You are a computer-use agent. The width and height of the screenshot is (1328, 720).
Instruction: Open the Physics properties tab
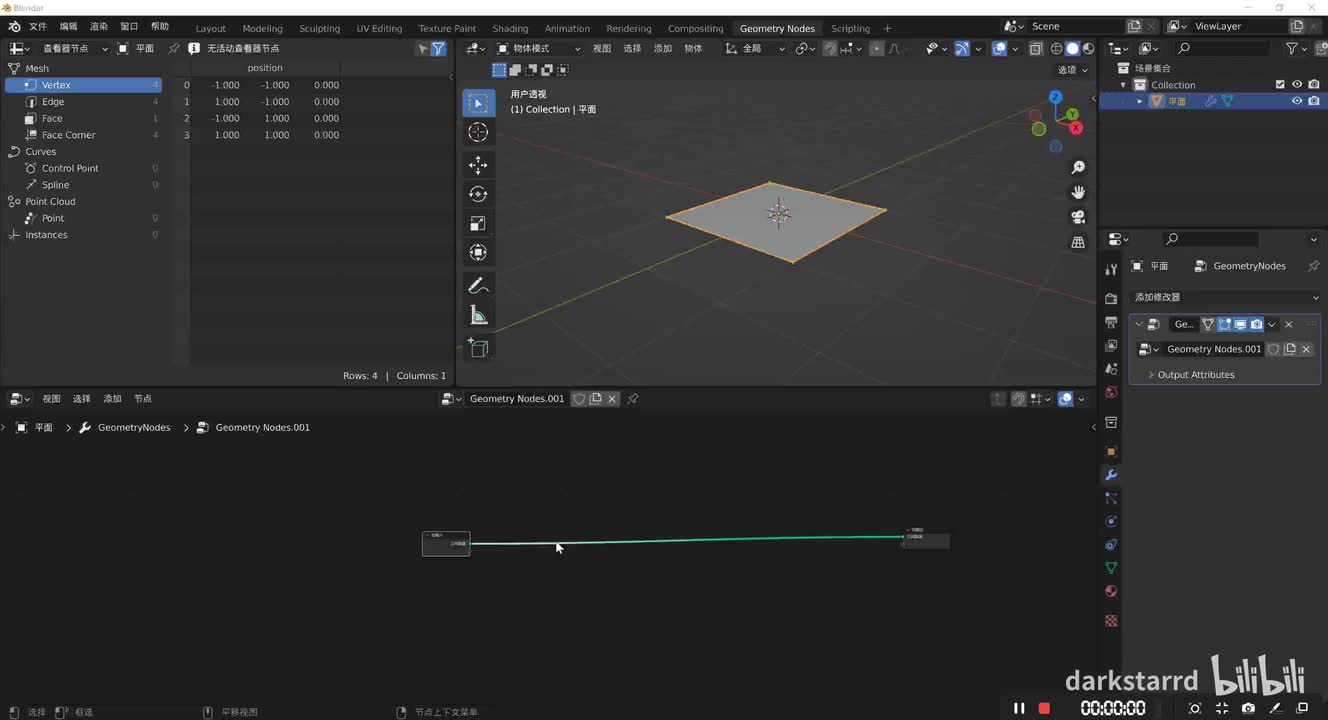pyautogui.click(x=1111, y=521)
